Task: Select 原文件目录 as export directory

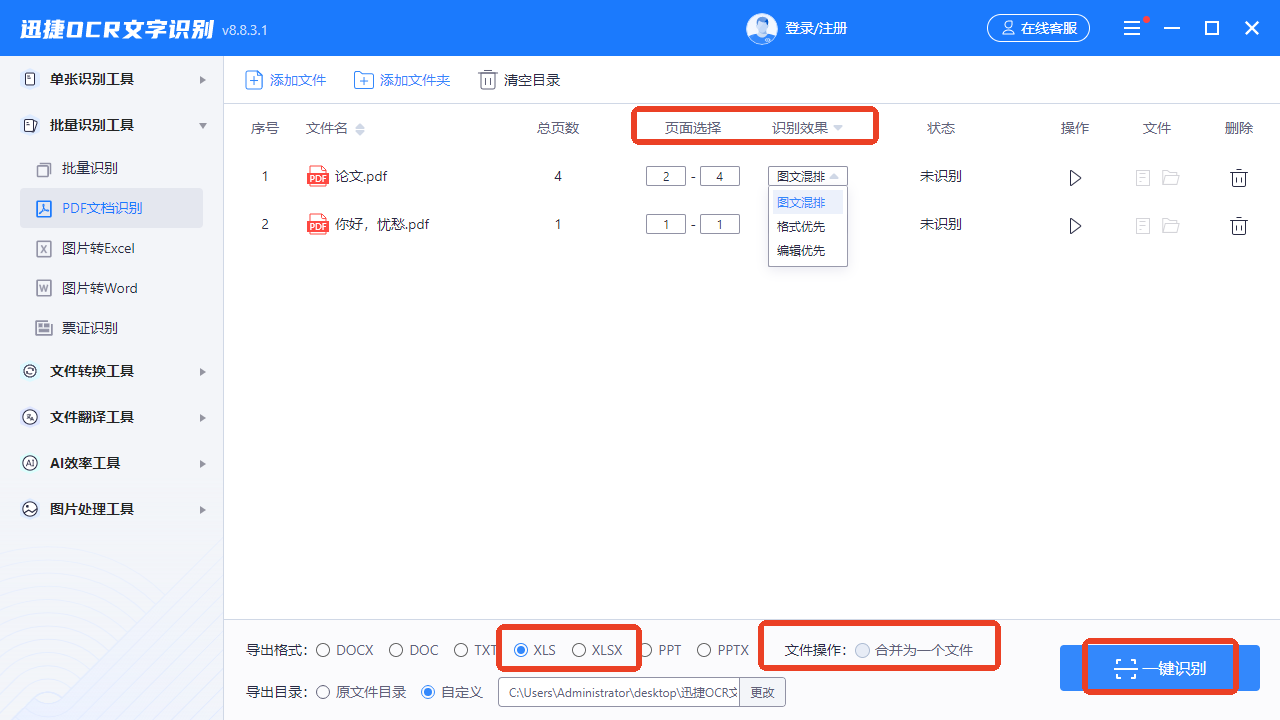Action: coord(323,692)
